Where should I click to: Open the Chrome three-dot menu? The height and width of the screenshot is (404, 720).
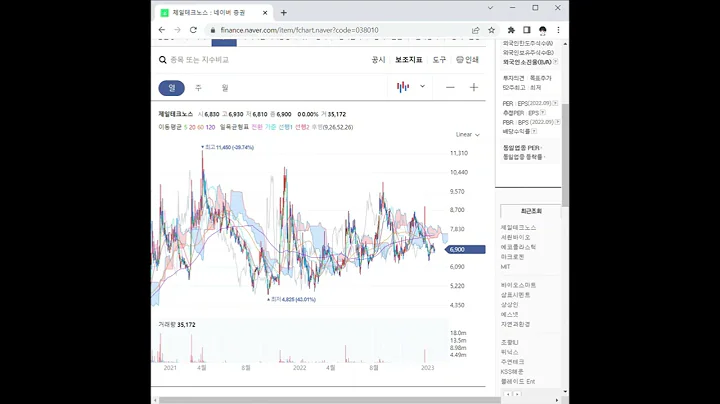pos(558,30)
